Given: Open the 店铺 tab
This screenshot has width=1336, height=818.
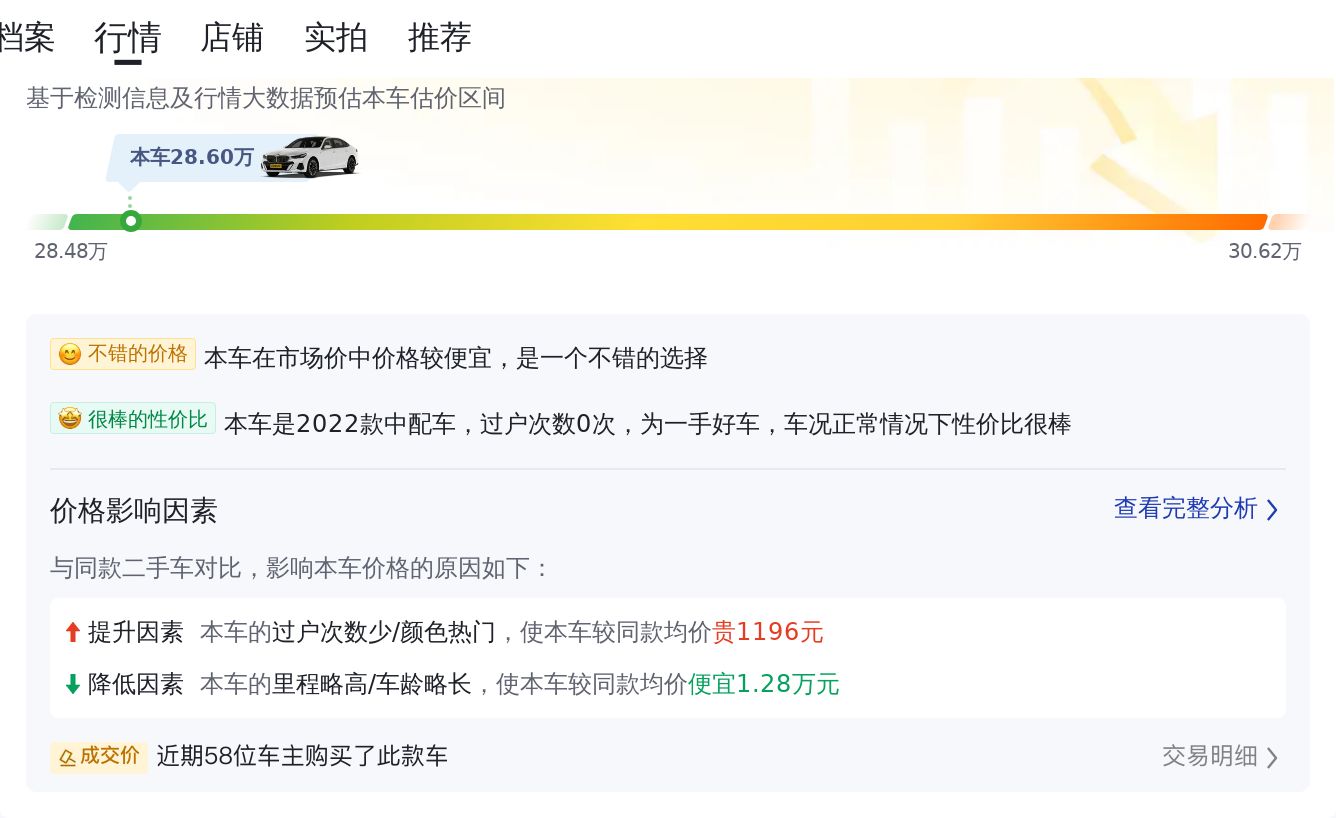Looking at the screenshot, I should (232, 38).
